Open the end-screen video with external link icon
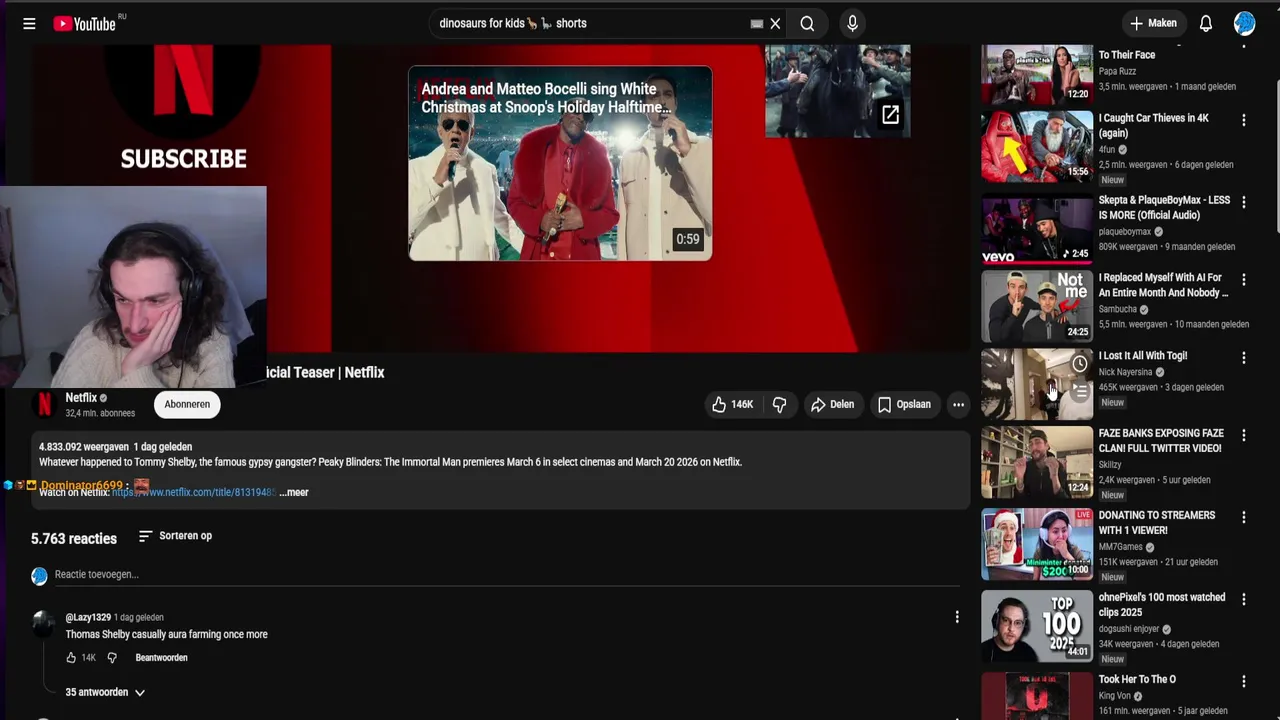This screenshot has height=720, width=1280. coord(837,90)
